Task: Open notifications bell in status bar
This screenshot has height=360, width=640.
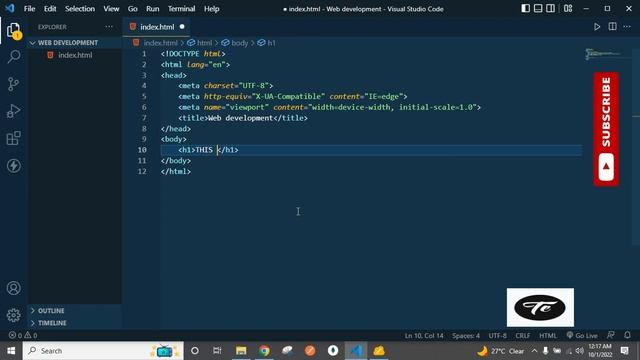Action: 627,336
